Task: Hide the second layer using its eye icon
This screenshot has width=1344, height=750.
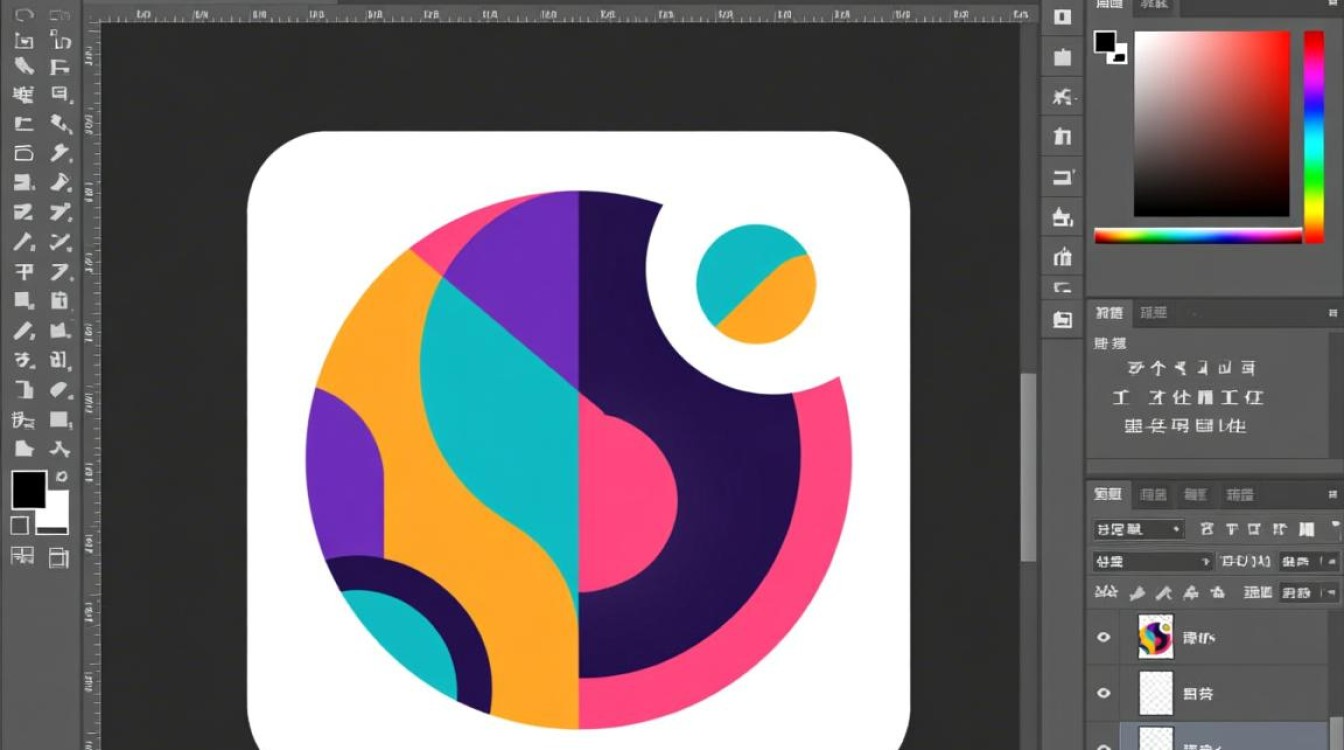Action: coord(1104,692)
